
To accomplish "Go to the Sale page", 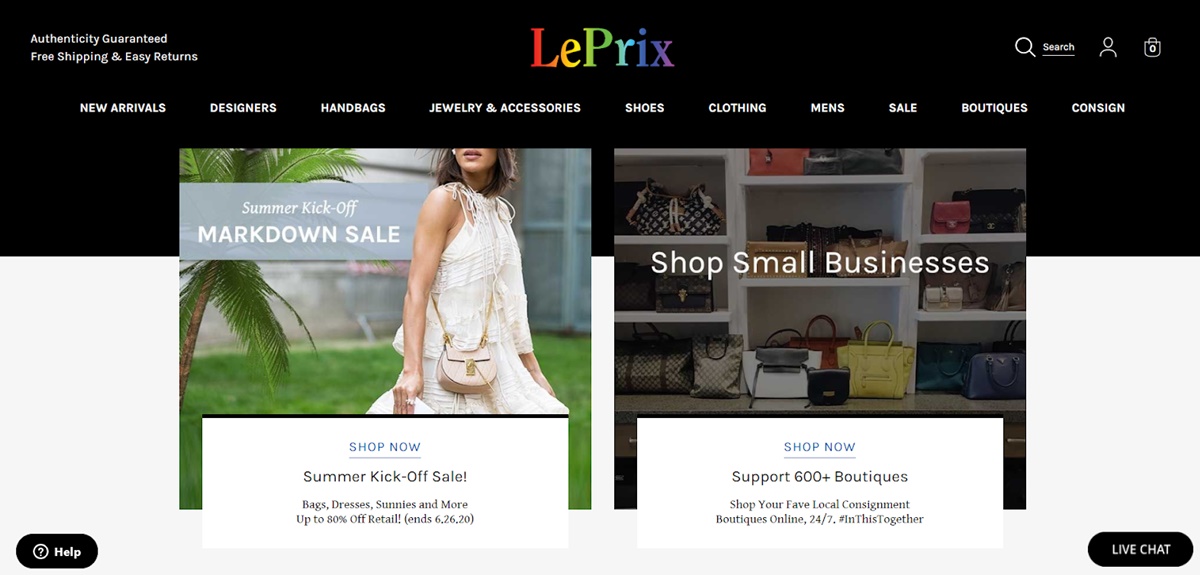I will (x=903, y=108).
